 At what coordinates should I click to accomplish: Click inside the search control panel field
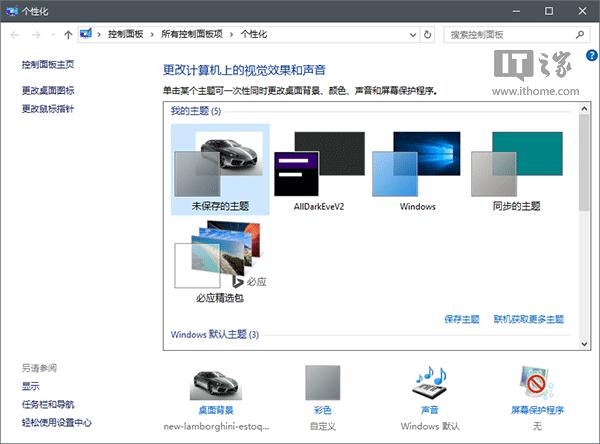510,34
